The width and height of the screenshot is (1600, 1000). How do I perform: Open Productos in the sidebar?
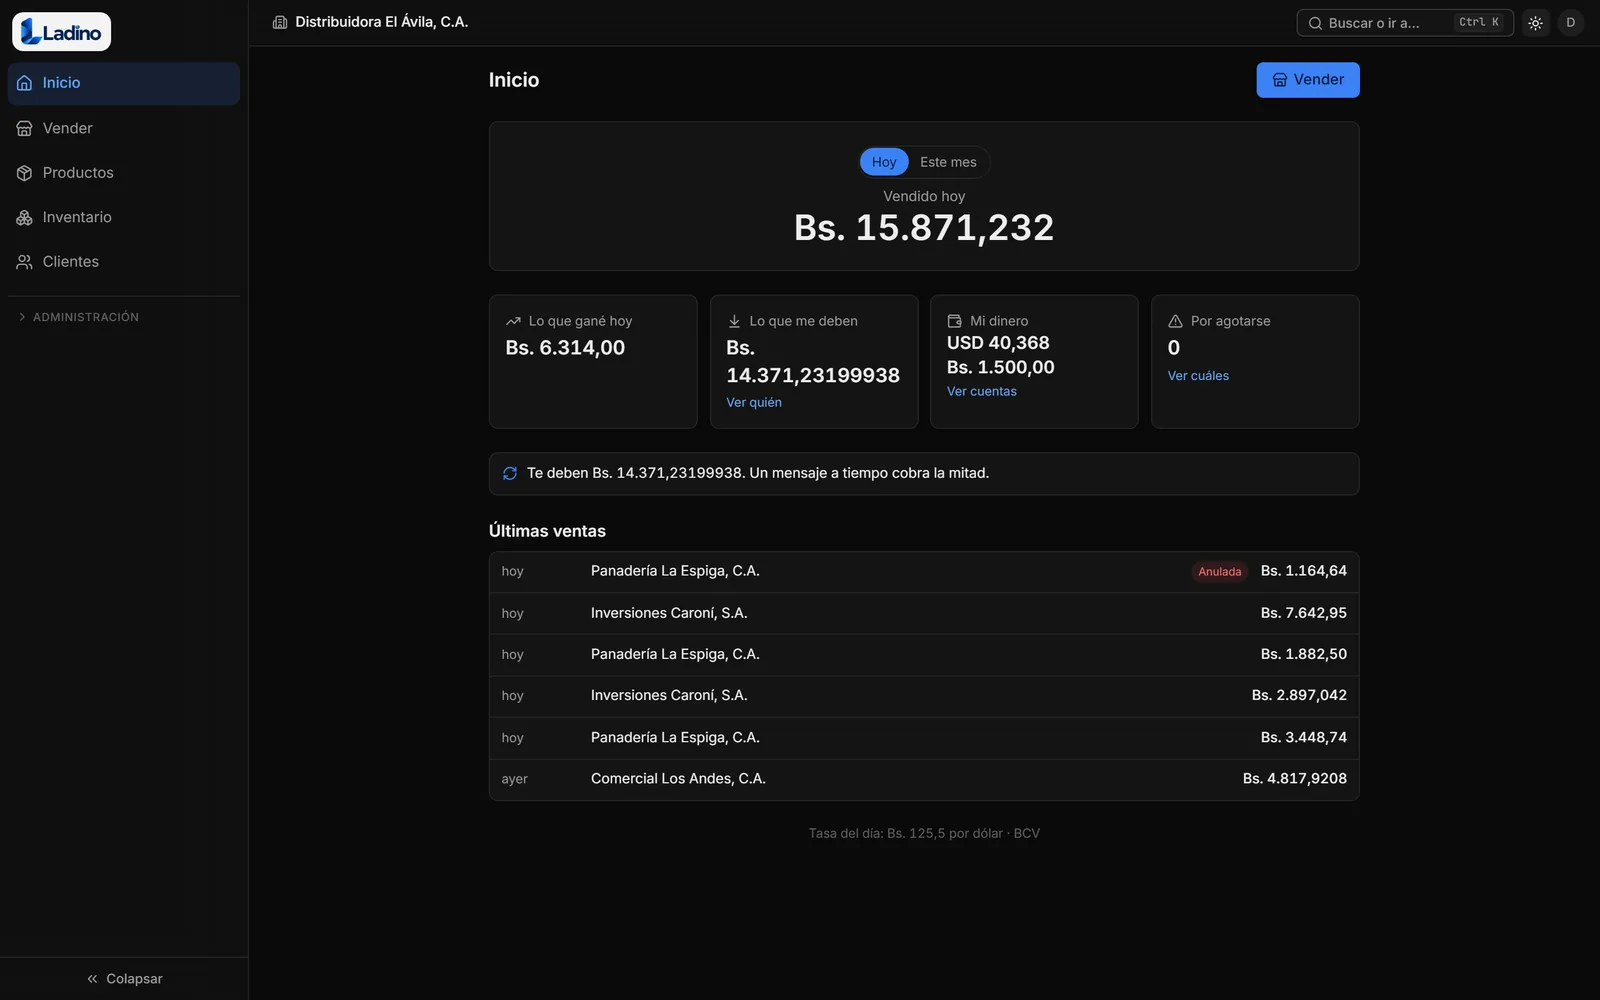point(124,173)
